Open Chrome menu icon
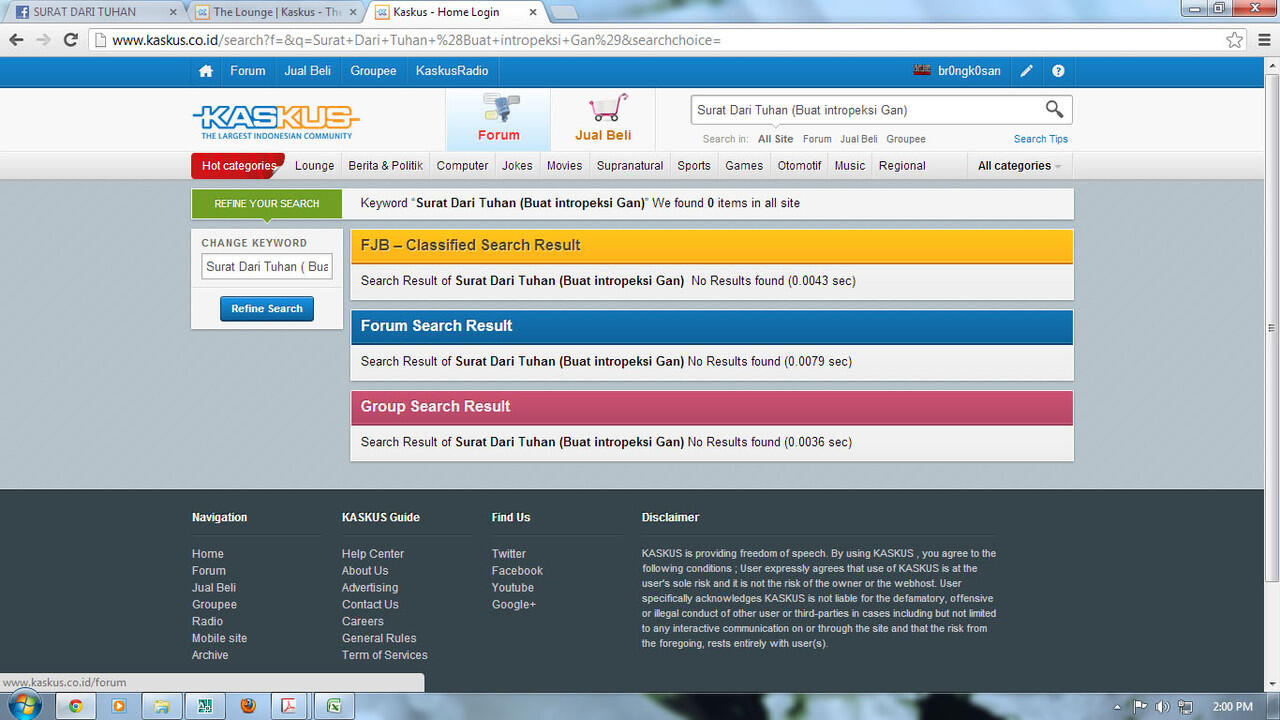Viewport: 1280px width, 720px height. click(x=1264, y=40)
